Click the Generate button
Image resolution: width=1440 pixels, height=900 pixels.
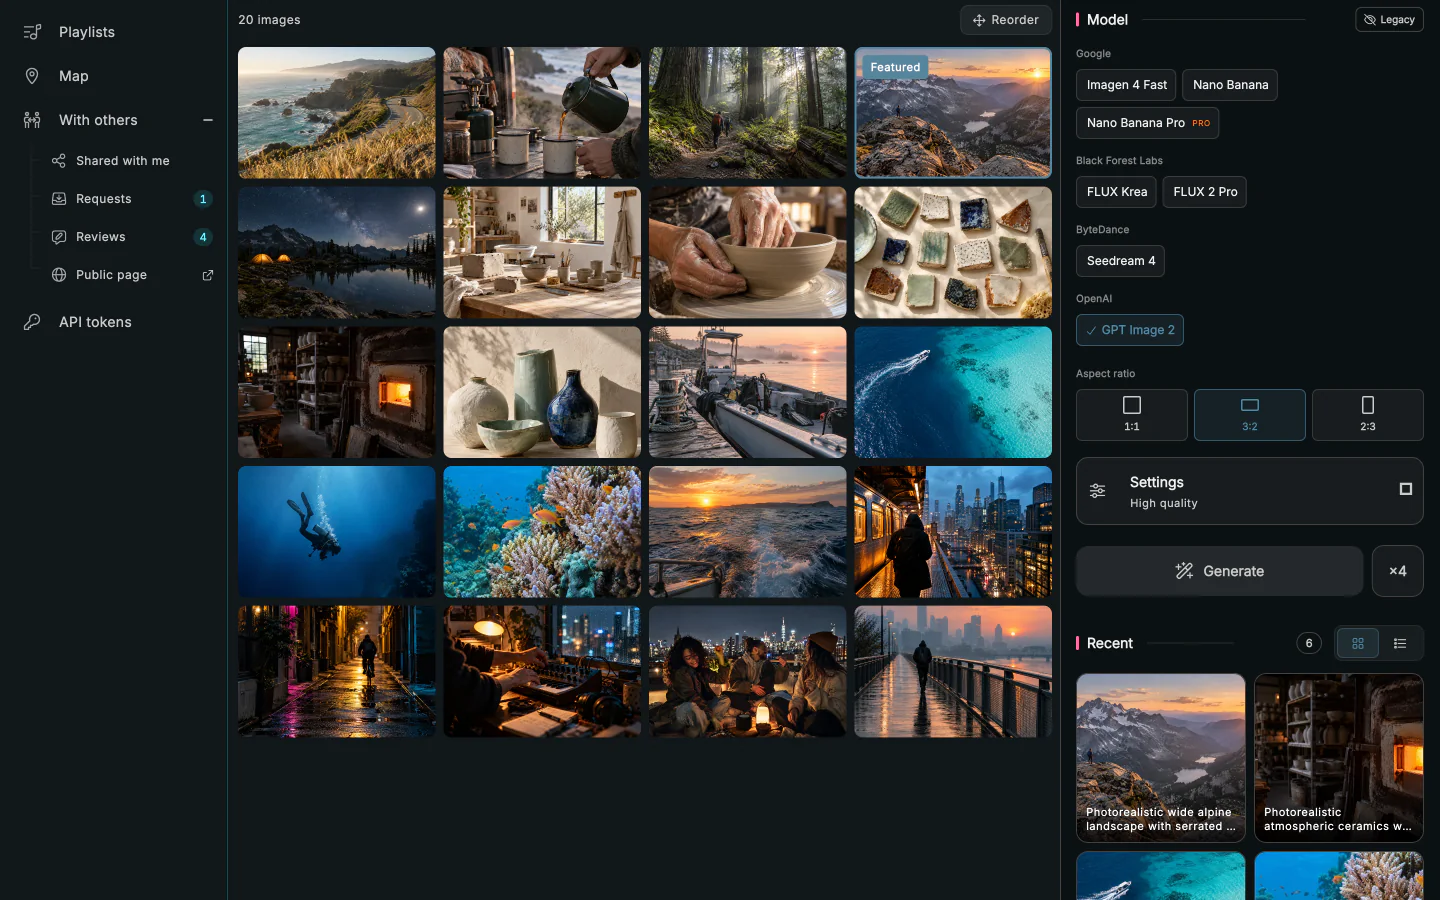coord(1220,571)
